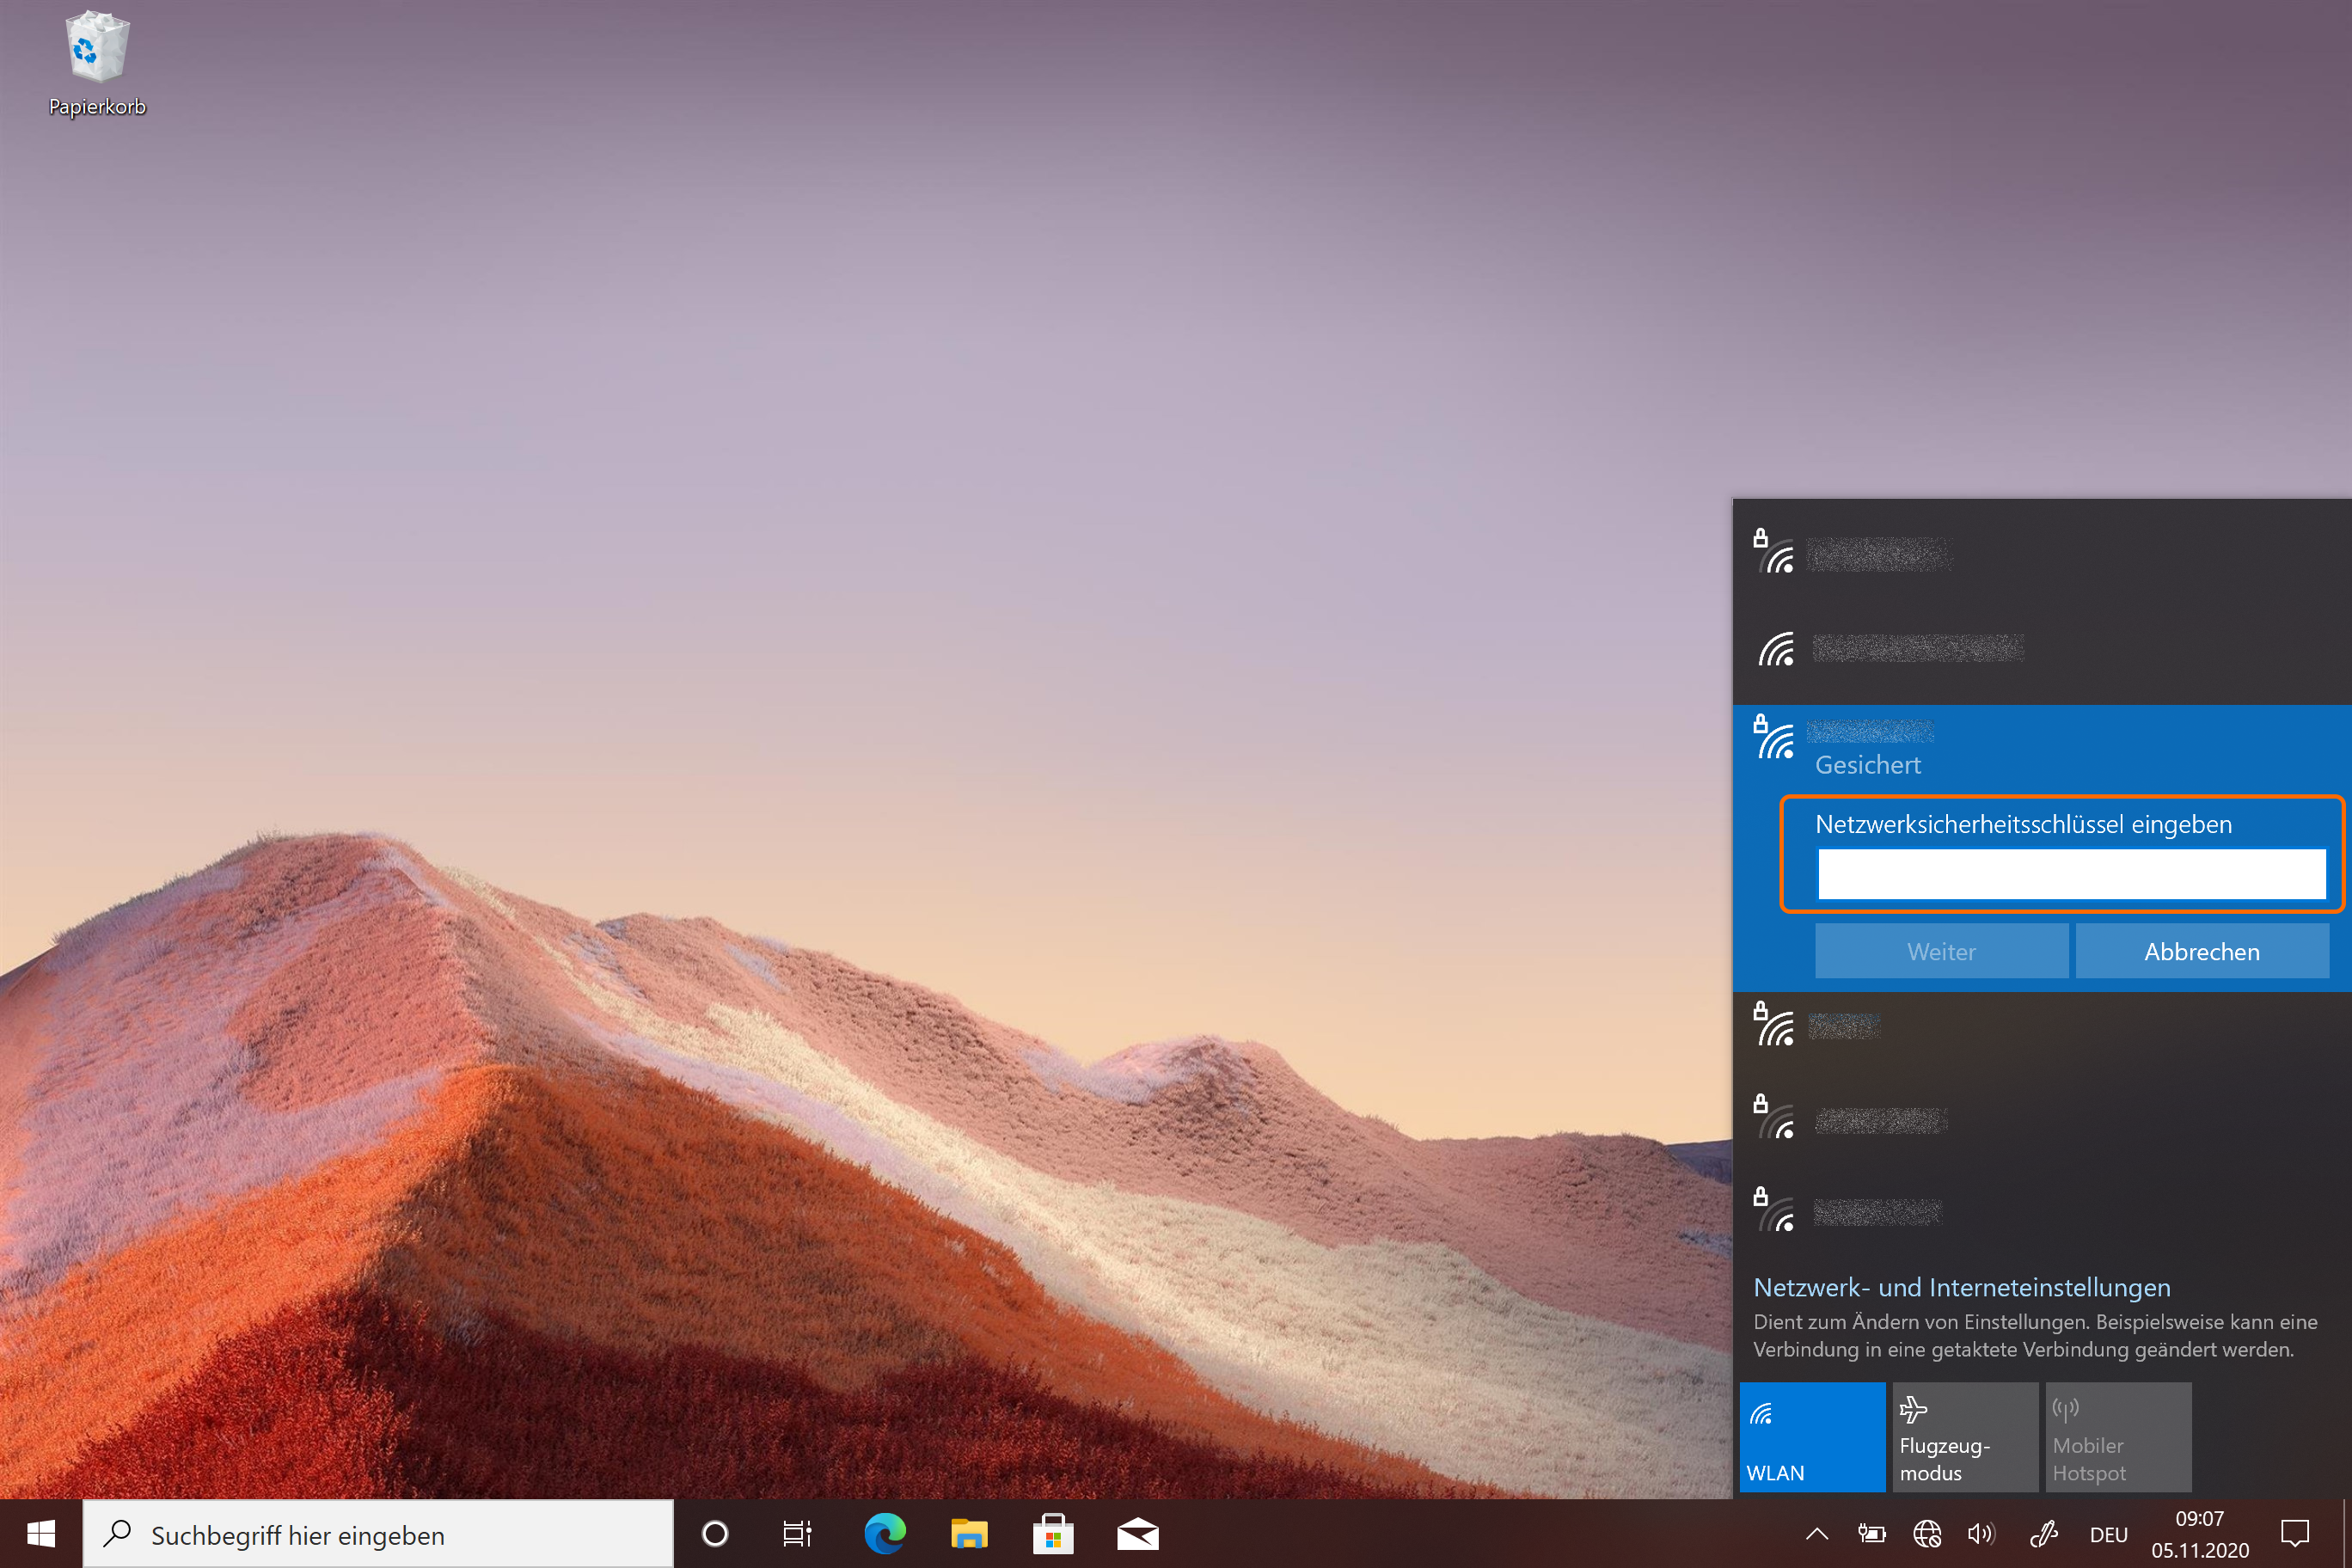Open File Explorer from taskbar

point(968,1533)
